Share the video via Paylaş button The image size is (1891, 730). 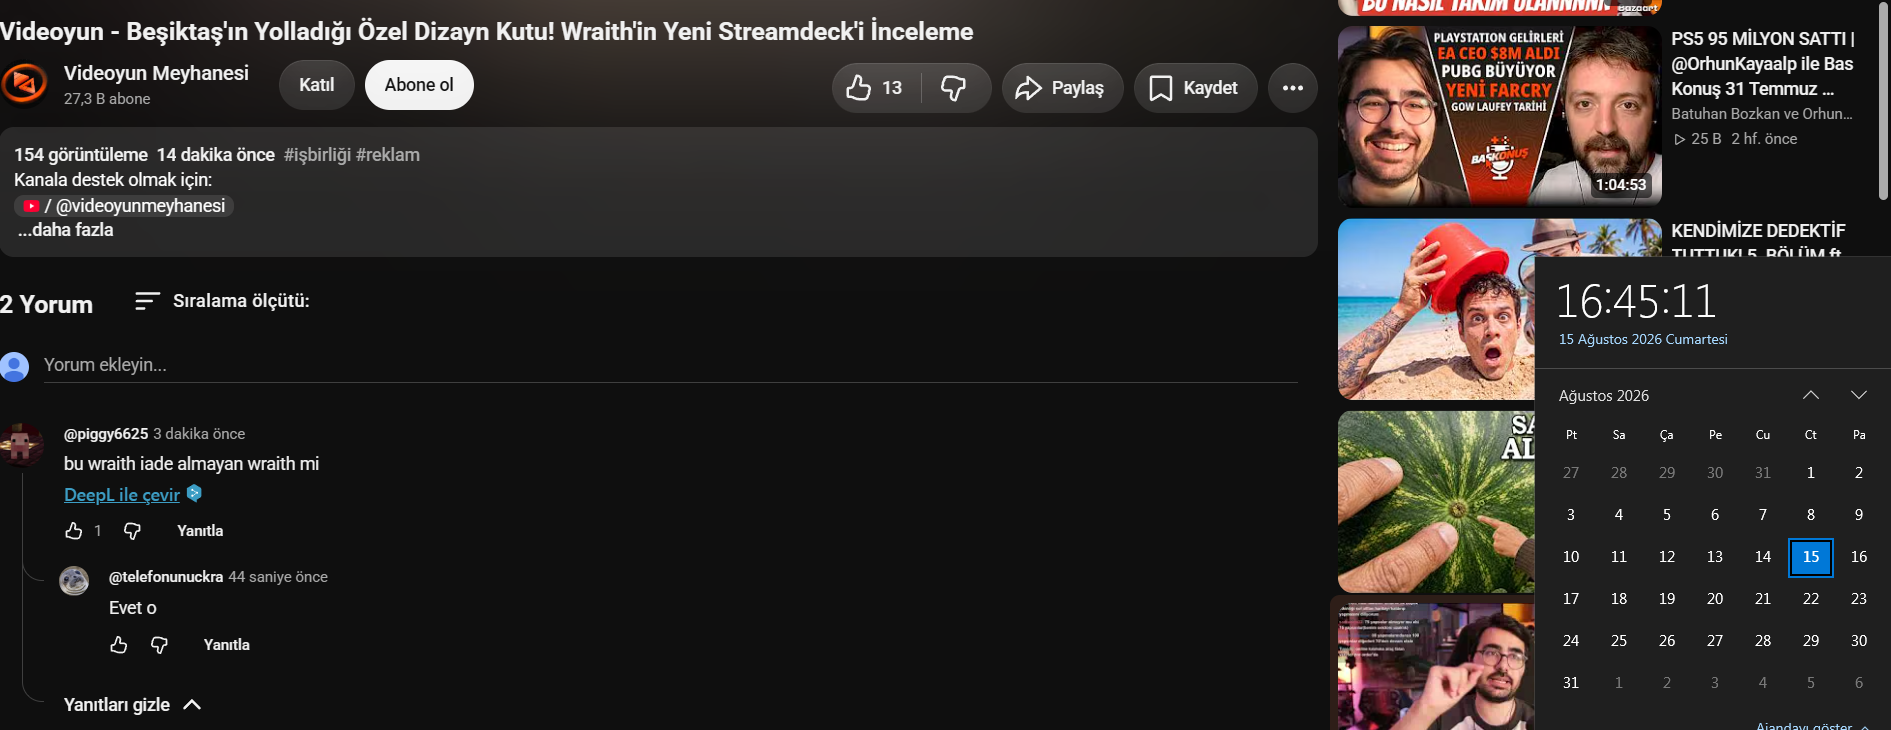click(1062, 88)
